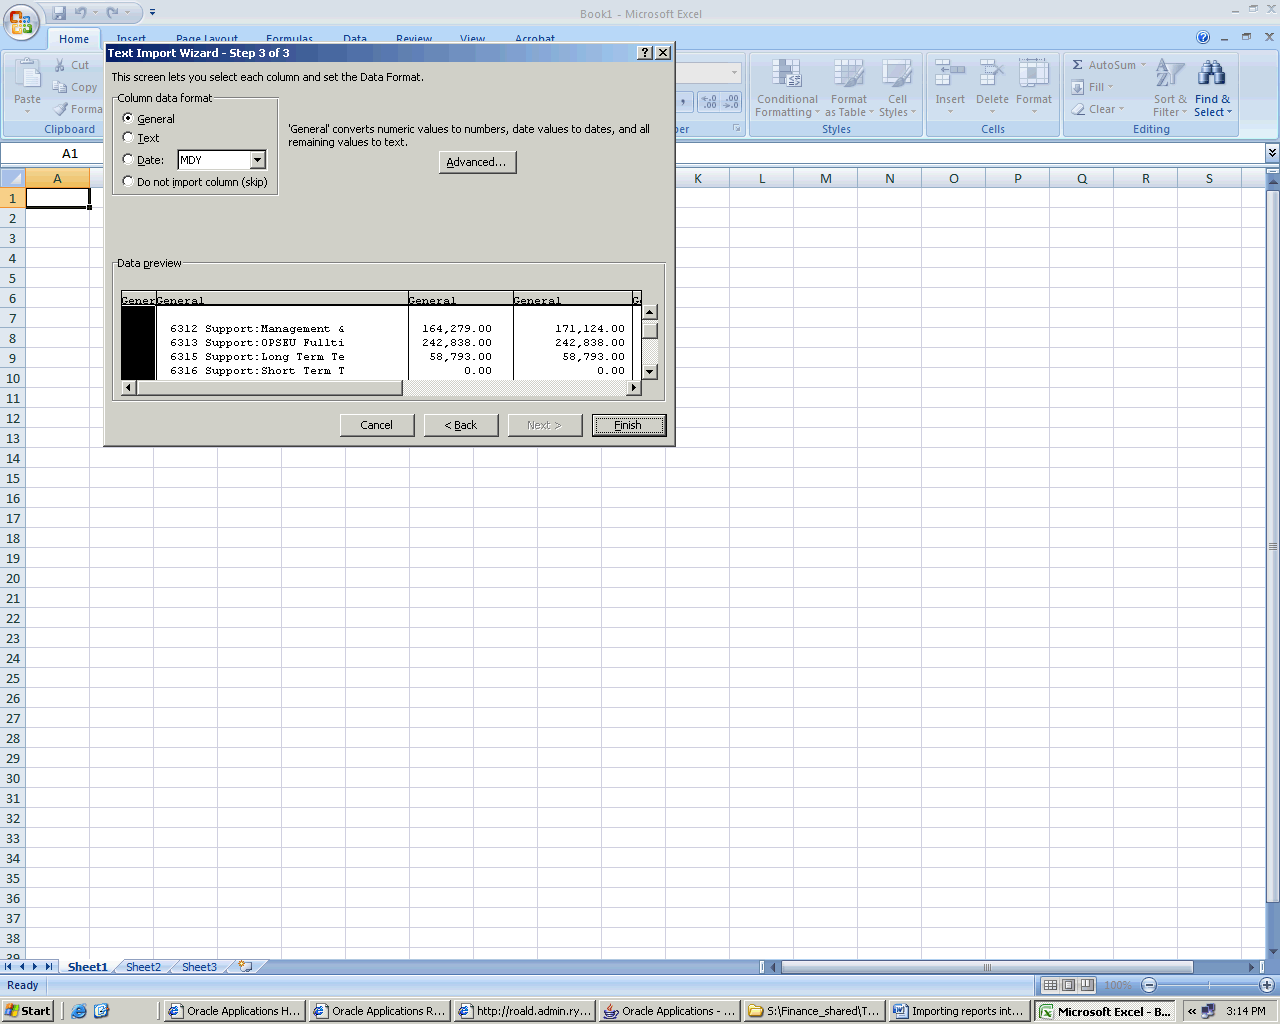Open the Find & Select binoculars icon
This screenshot has height=1024, width=1280.
1211,74
